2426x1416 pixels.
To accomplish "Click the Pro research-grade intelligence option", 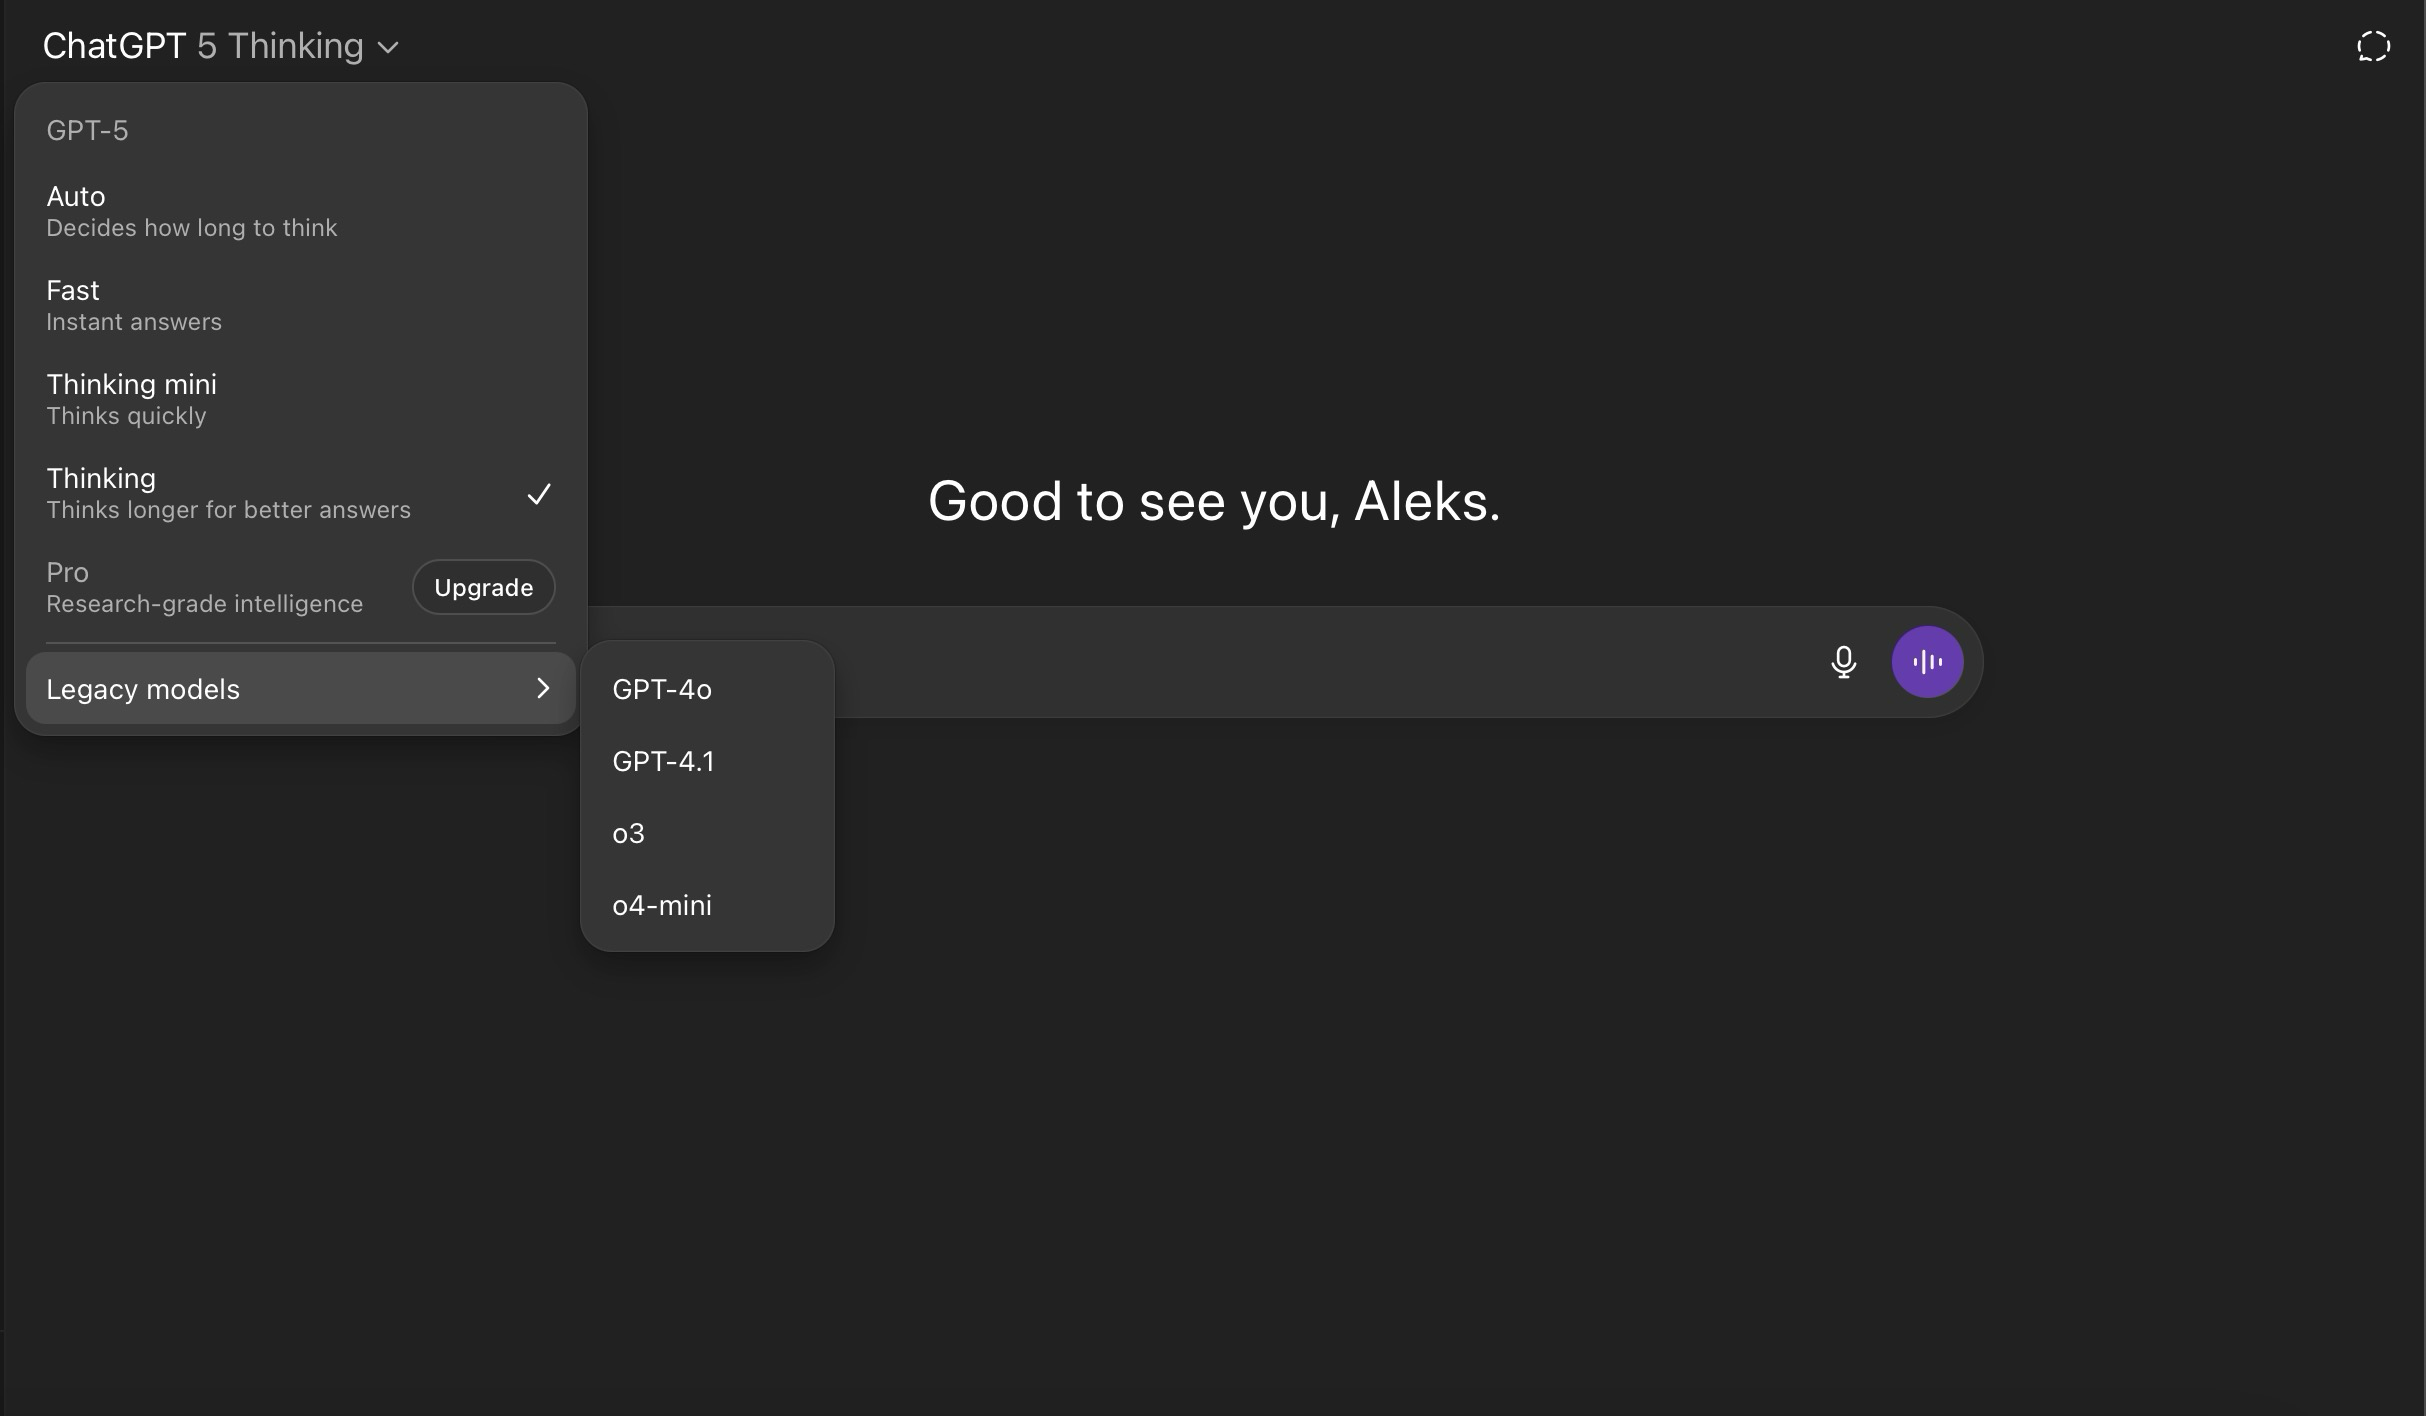I will [x=204, y=587].
